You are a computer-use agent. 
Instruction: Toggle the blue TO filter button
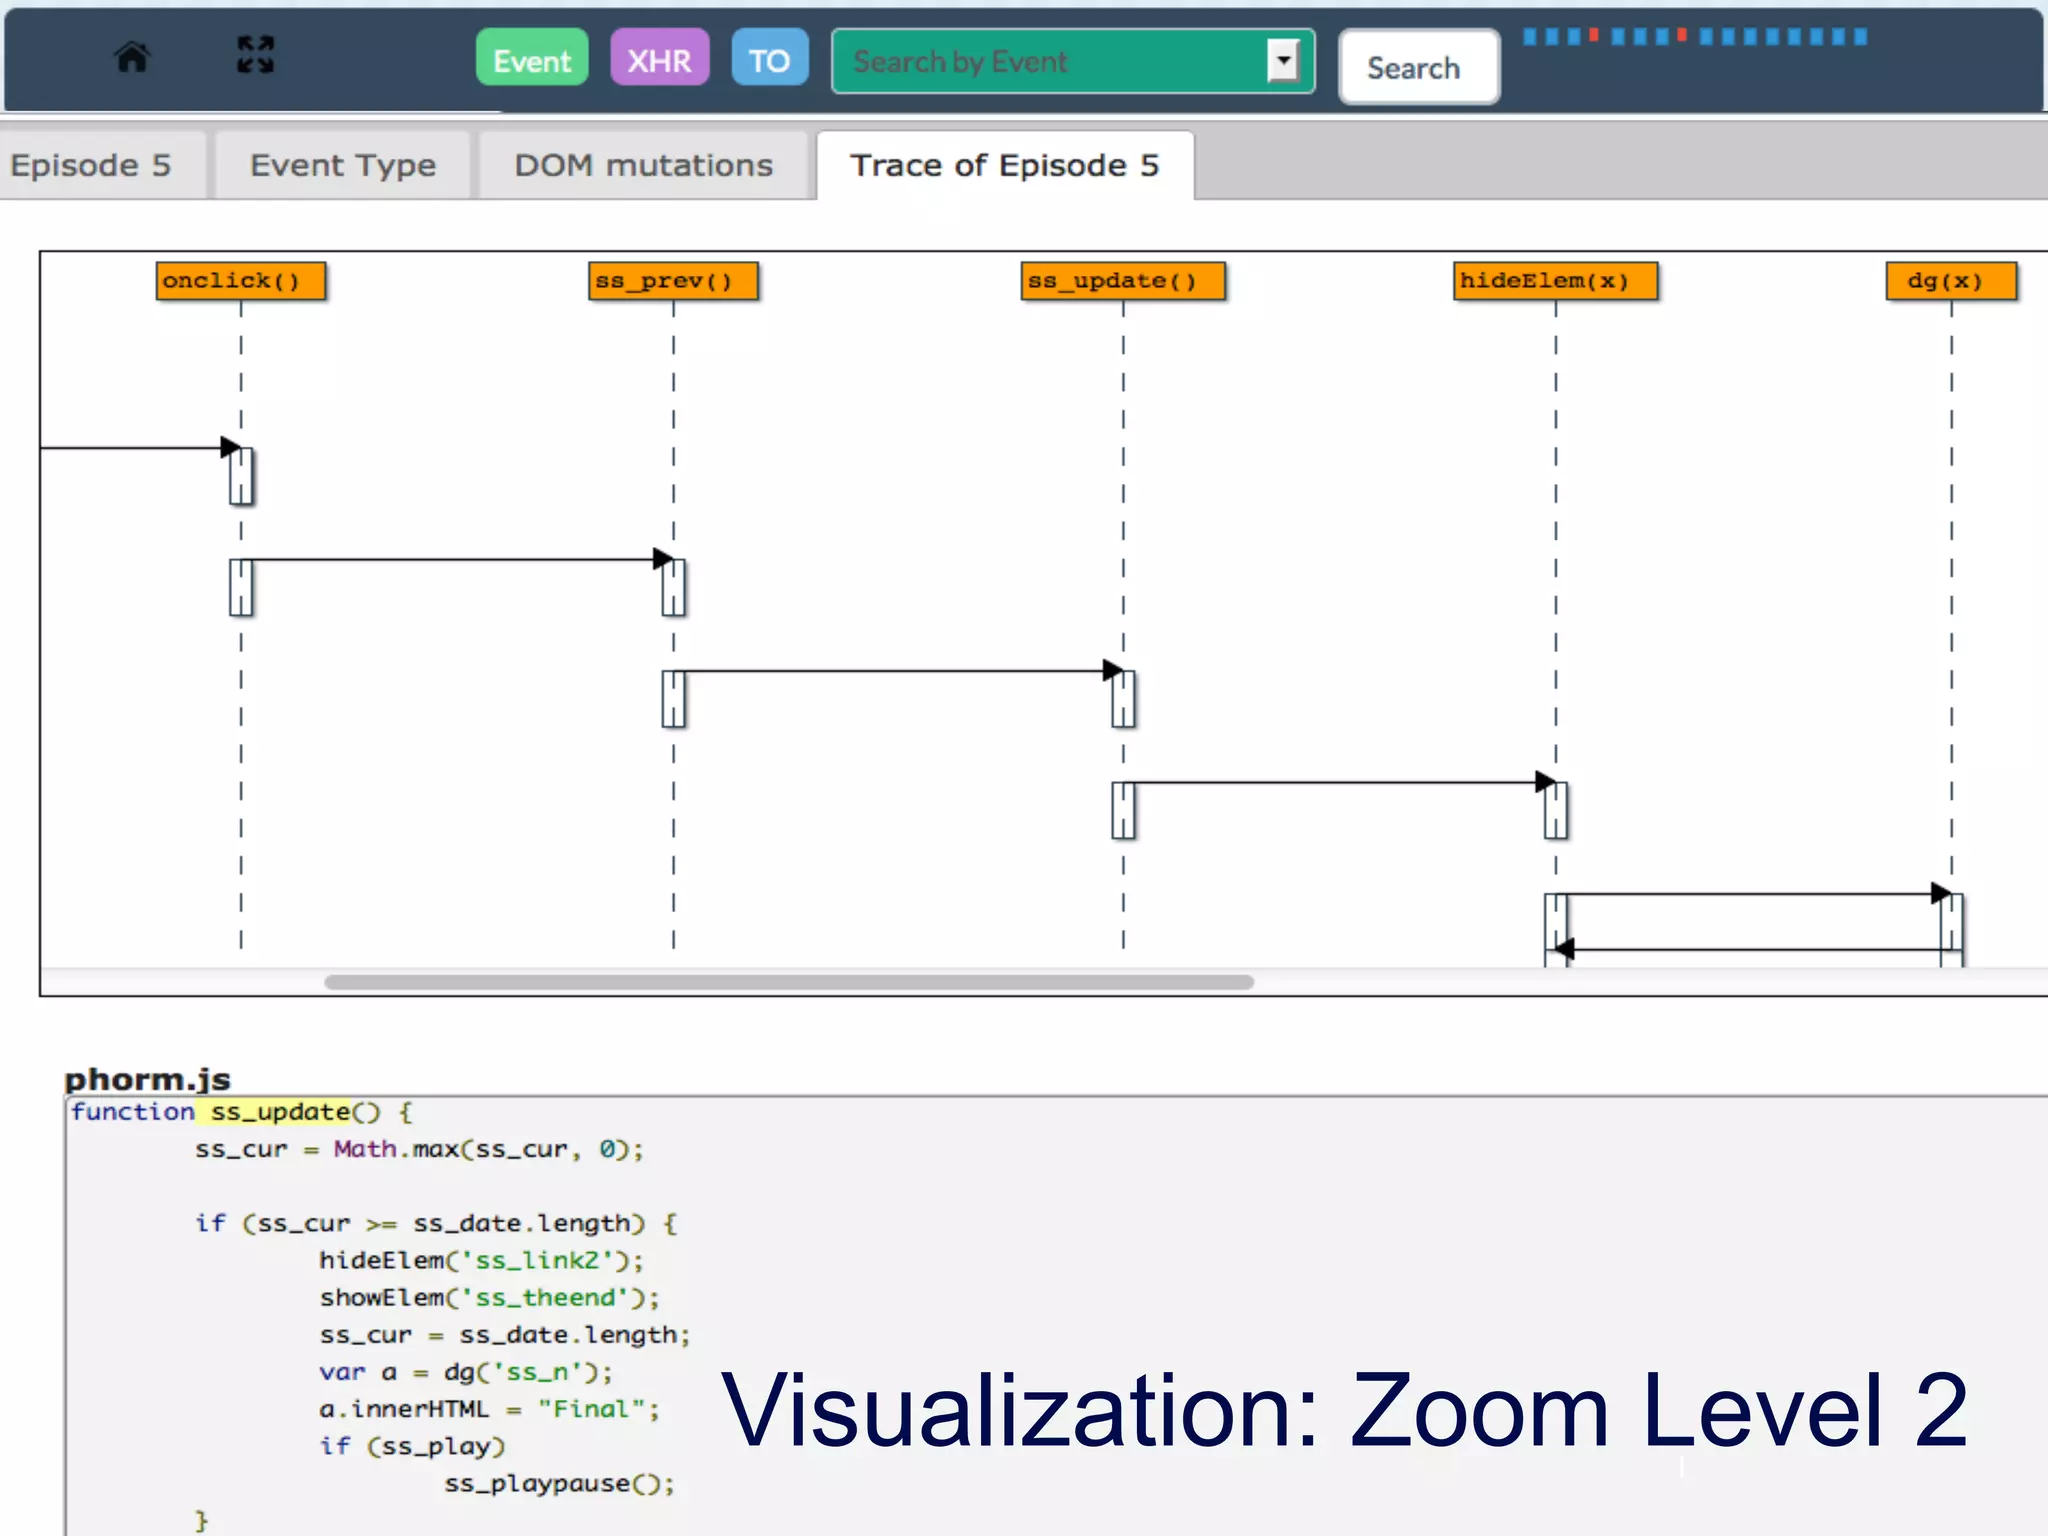pyautogui.click(x=770, y=58)
